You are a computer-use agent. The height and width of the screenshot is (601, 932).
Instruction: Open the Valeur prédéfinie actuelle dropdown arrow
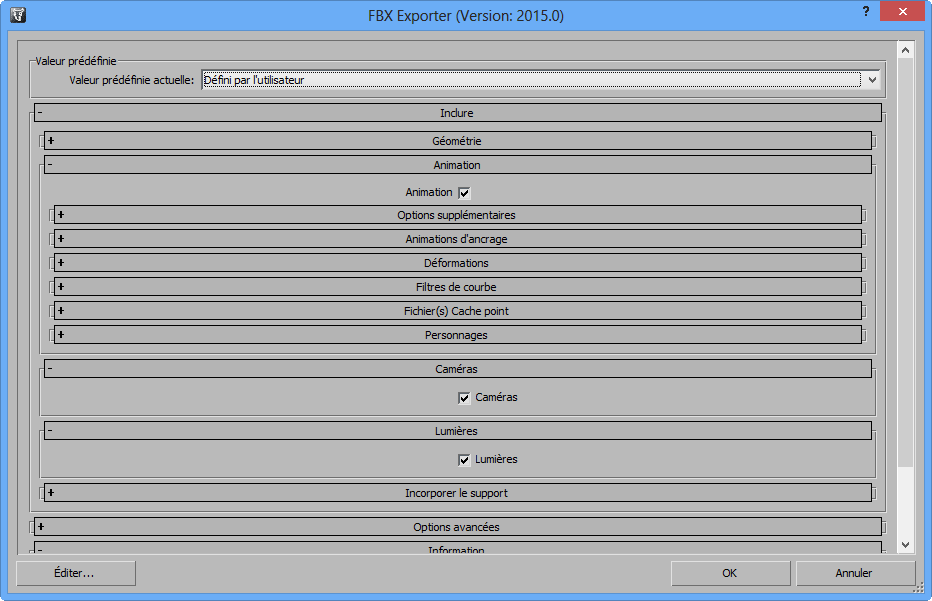(x=872, y=80)
